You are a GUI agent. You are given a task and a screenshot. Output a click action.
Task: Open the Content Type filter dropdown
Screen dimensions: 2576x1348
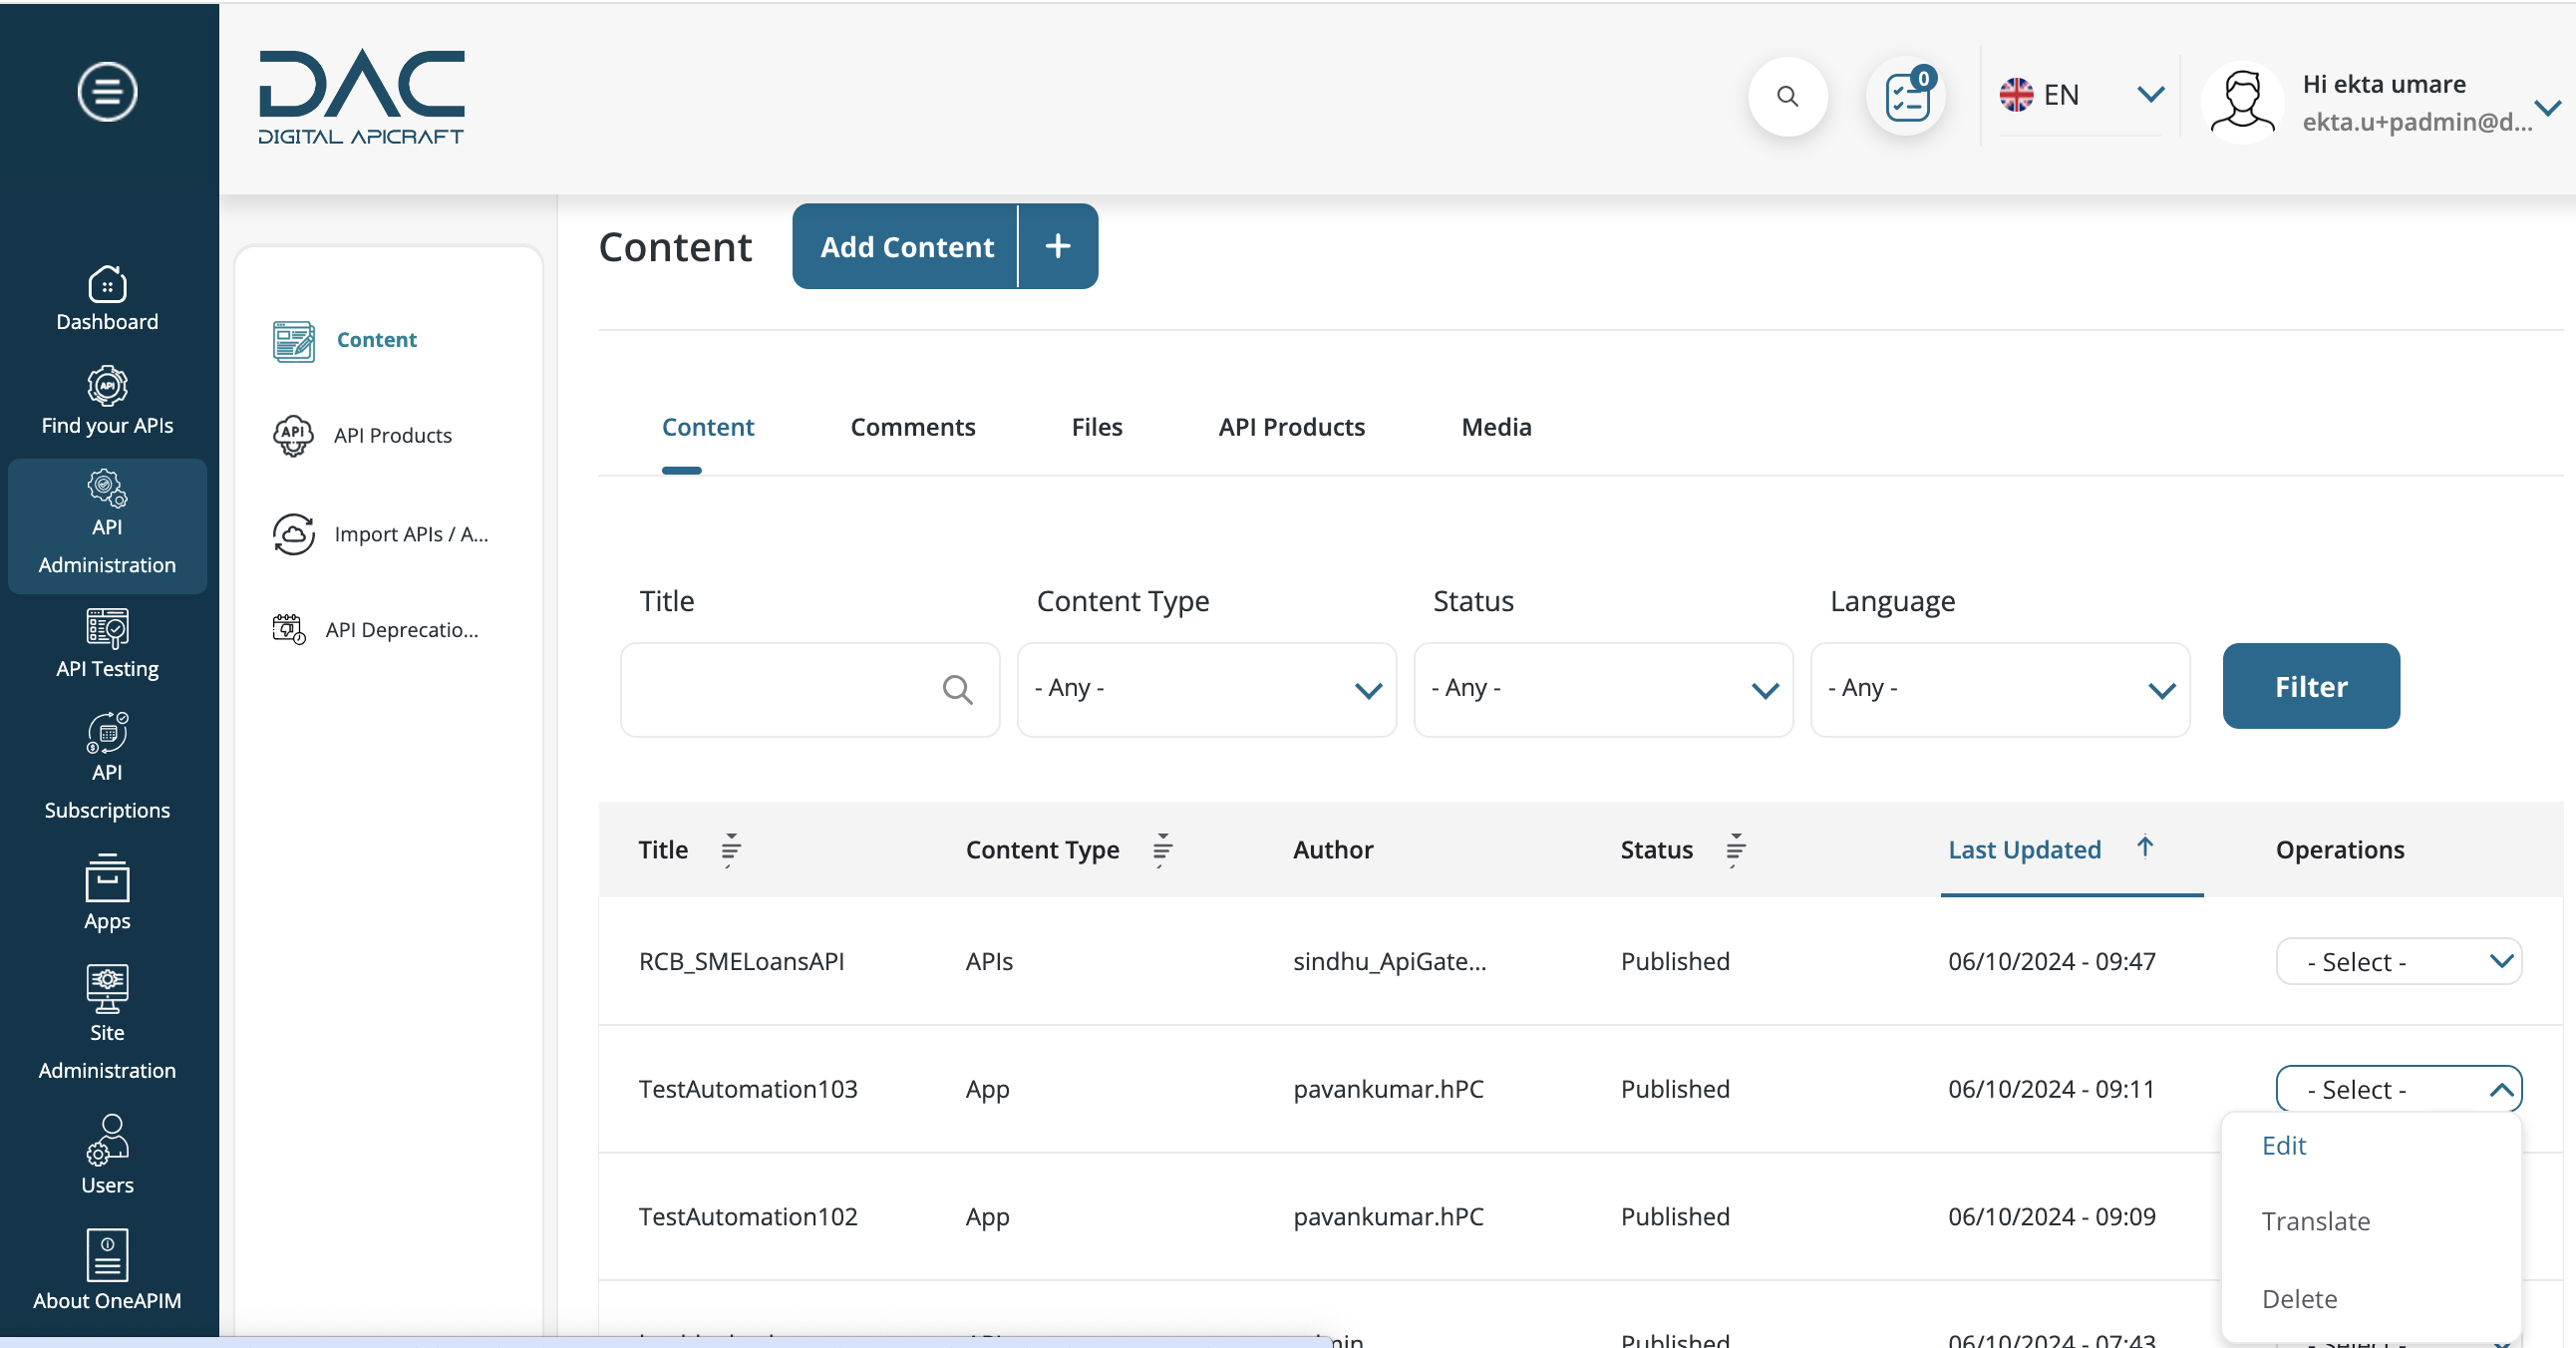coord(1206,689)
